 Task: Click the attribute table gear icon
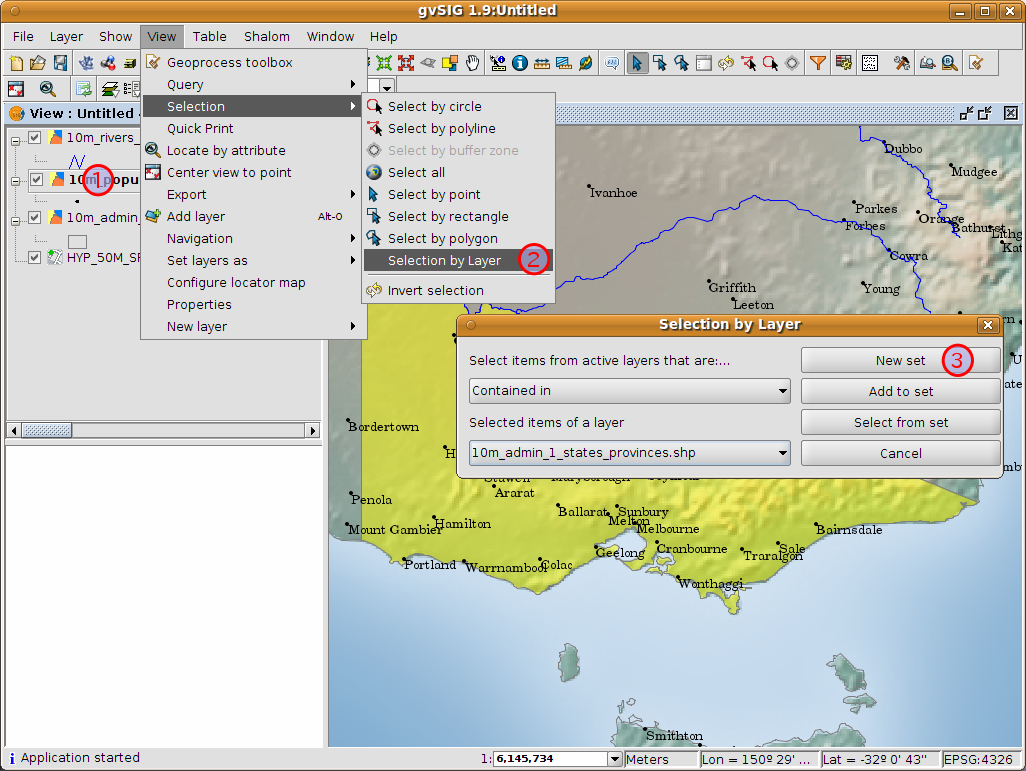(x=843, y=63)
